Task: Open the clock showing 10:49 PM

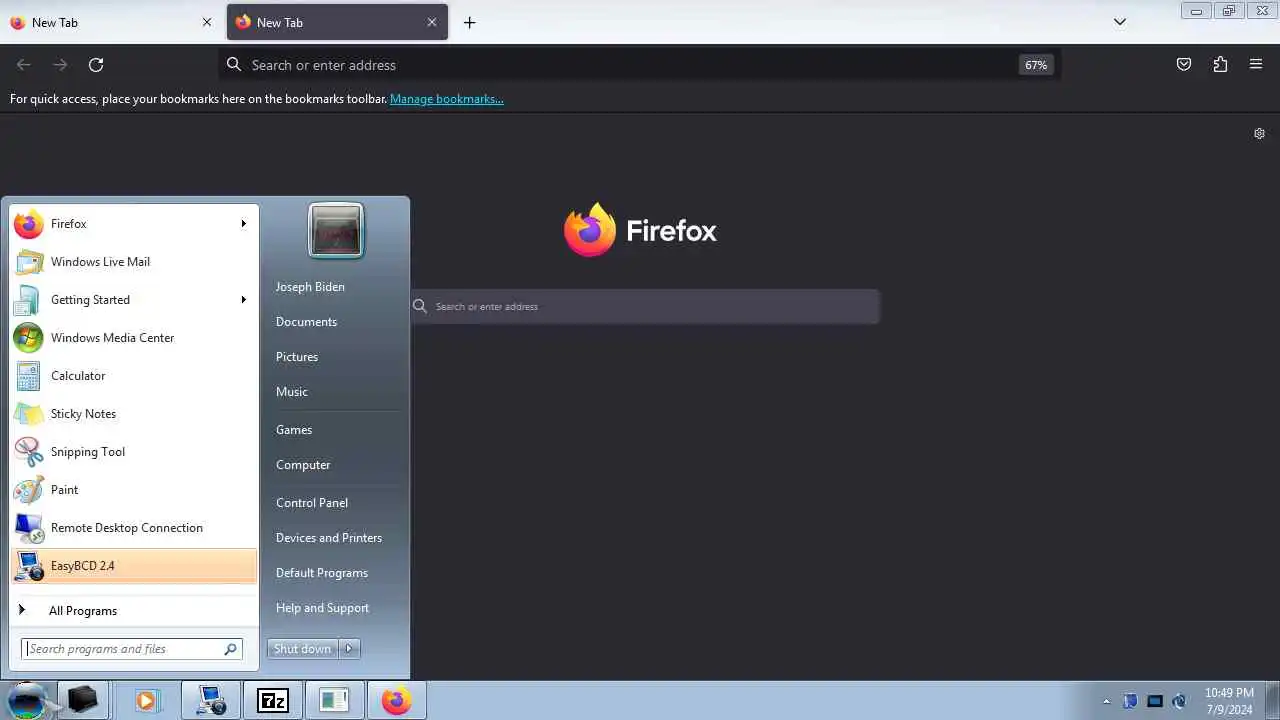Action: 1229,701
